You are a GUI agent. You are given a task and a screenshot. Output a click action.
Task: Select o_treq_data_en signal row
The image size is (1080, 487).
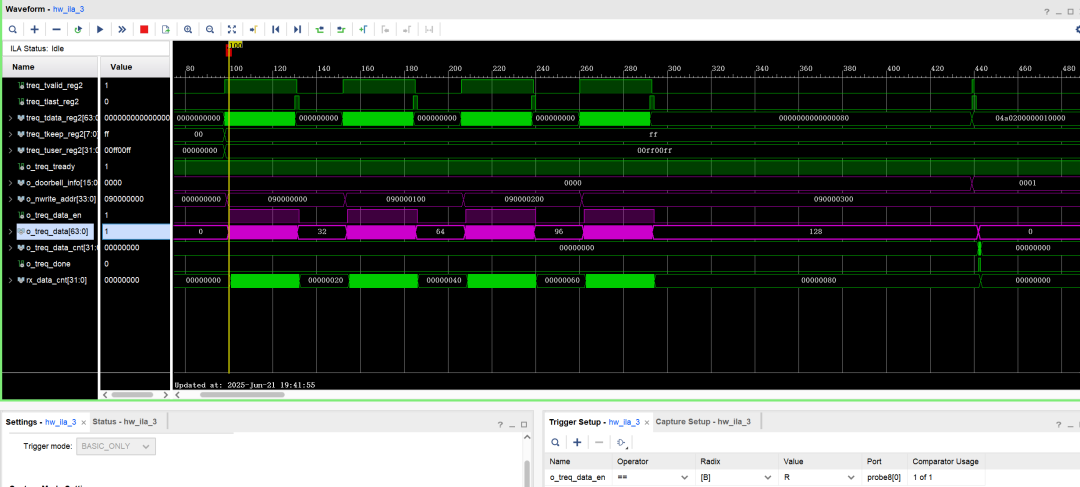point(50,216)
